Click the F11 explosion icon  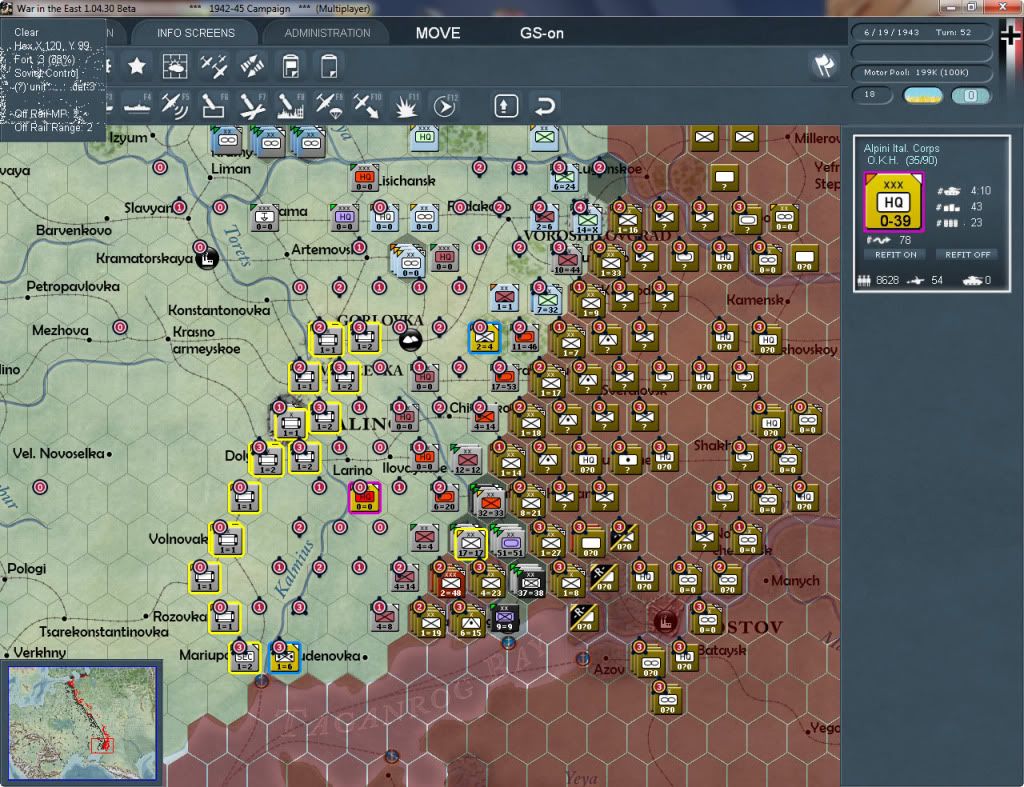406,106
